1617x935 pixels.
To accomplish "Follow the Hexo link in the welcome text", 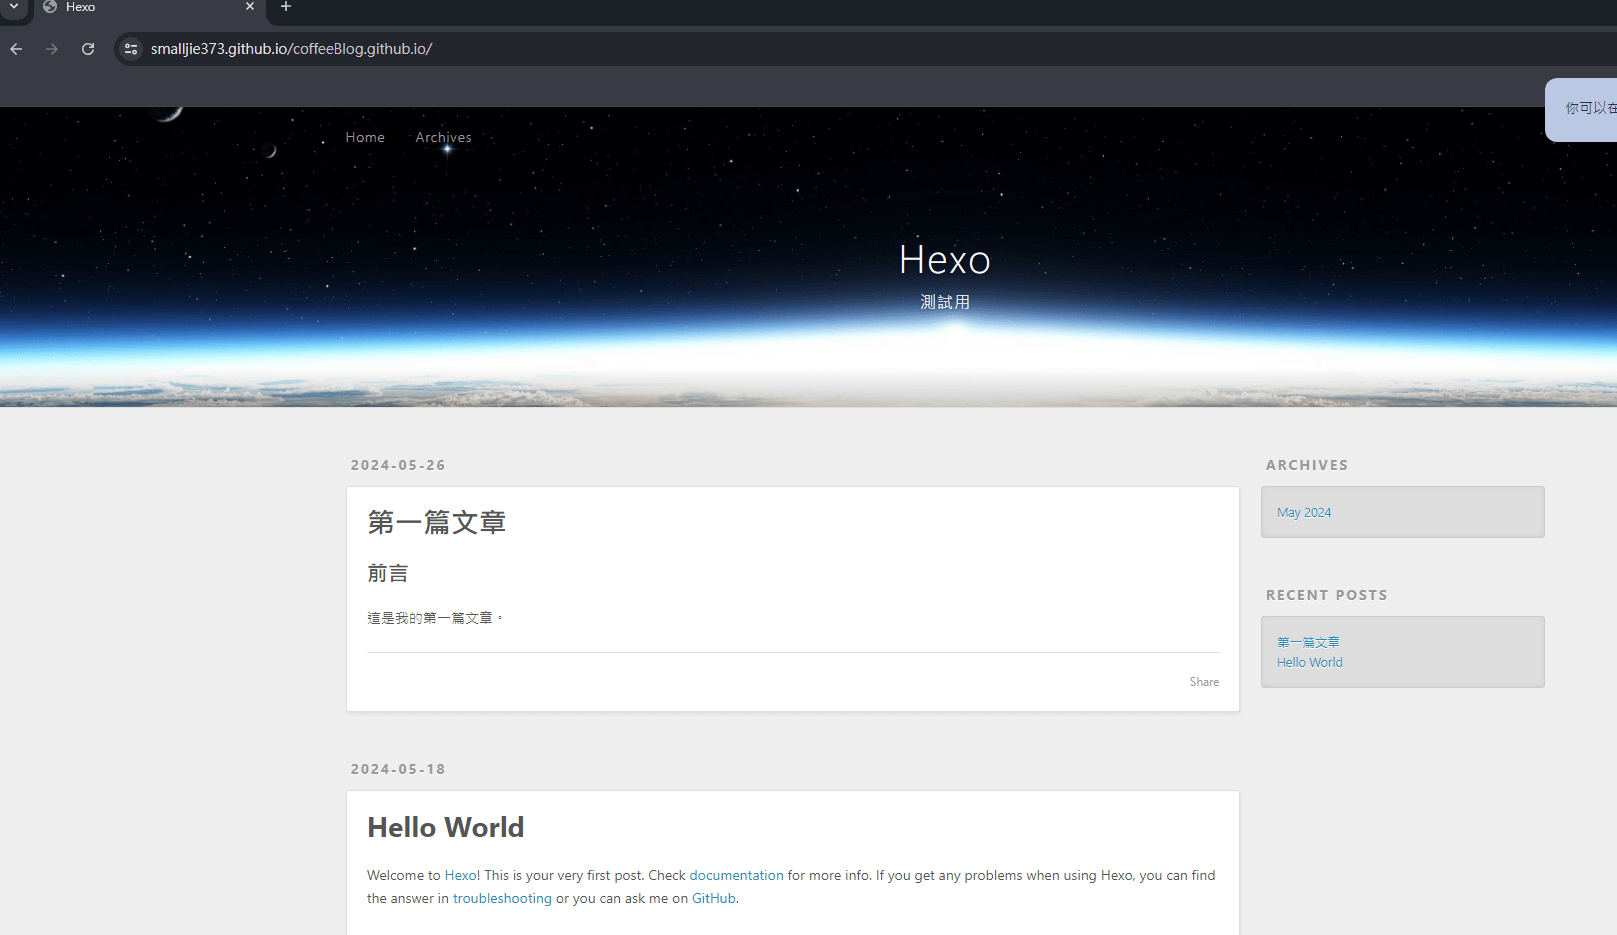I will pos(461,876).
